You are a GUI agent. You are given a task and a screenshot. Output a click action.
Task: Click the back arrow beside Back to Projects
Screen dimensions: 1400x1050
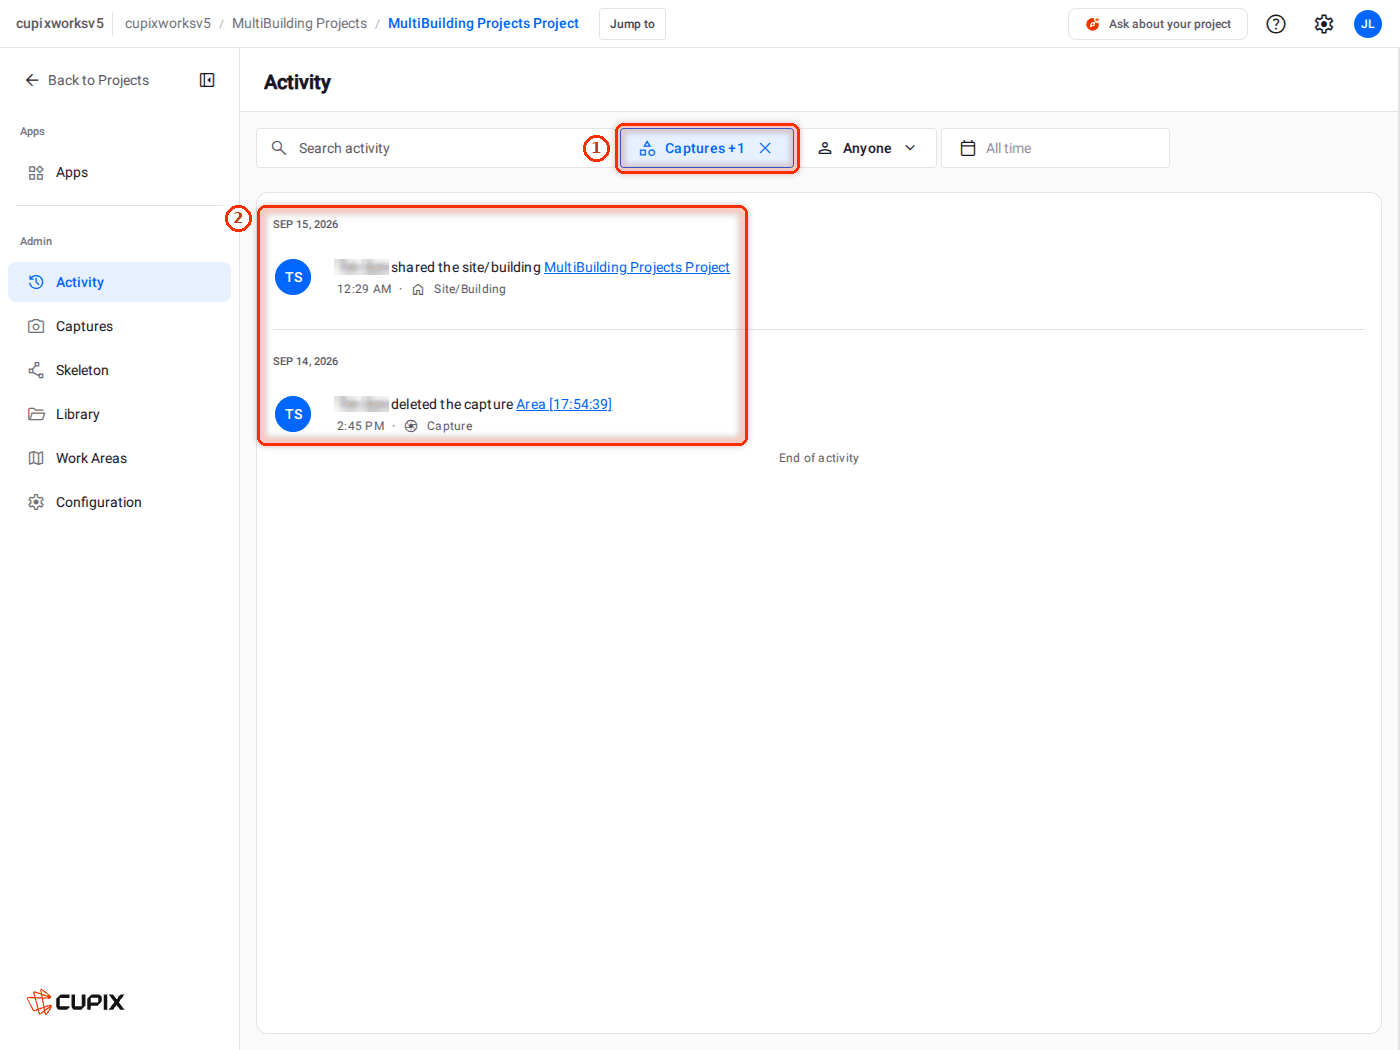32,80
